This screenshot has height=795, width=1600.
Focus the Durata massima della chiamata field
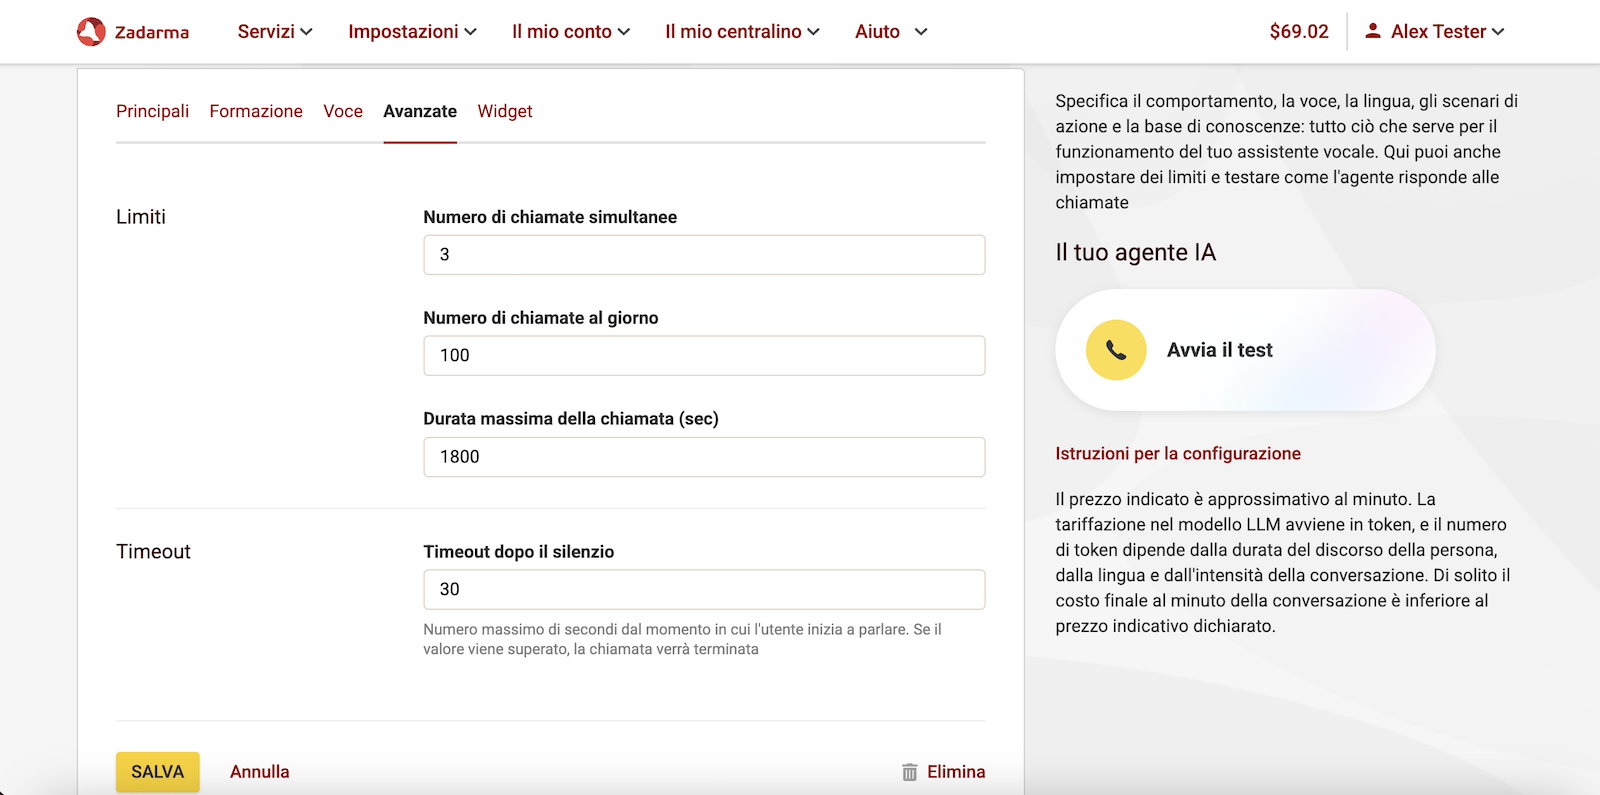[704, 457]
